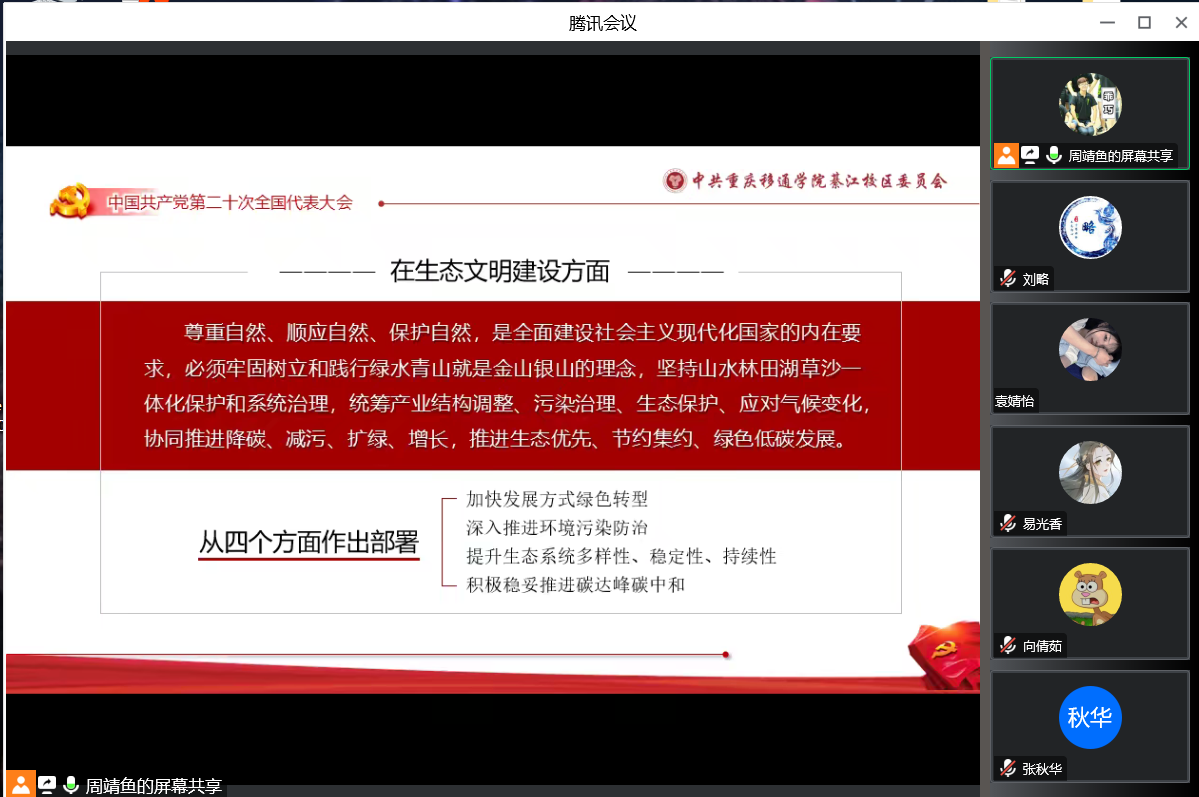Click the orange host icon in 周靖鱼's participant tile

pyautogui.click(x=1006, y=156)
